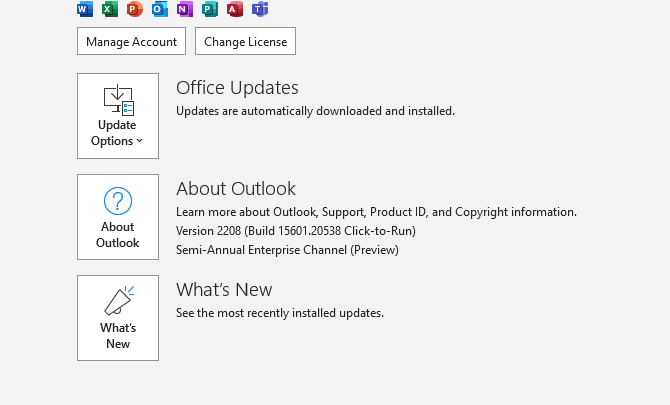Viewport: 670px width, 405px height.
Task: Click the PowerPoint app icon
Action: [134, 9]
